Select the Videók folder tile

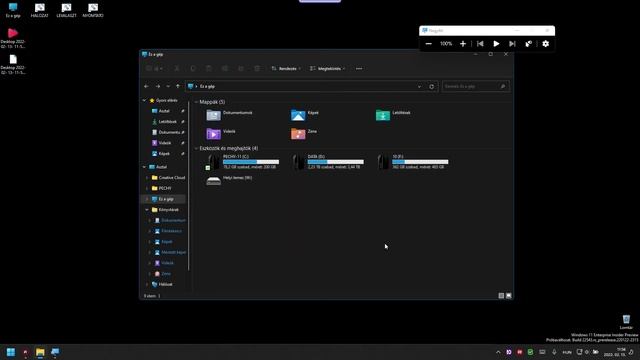221,133
